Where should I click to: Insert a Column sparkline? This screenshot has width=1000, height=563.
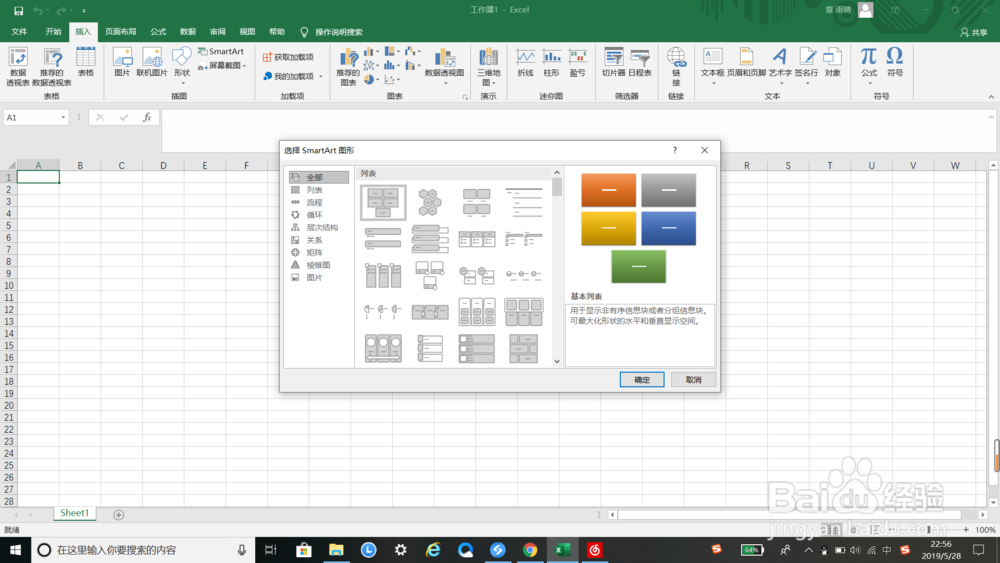[x=552, y=62]
